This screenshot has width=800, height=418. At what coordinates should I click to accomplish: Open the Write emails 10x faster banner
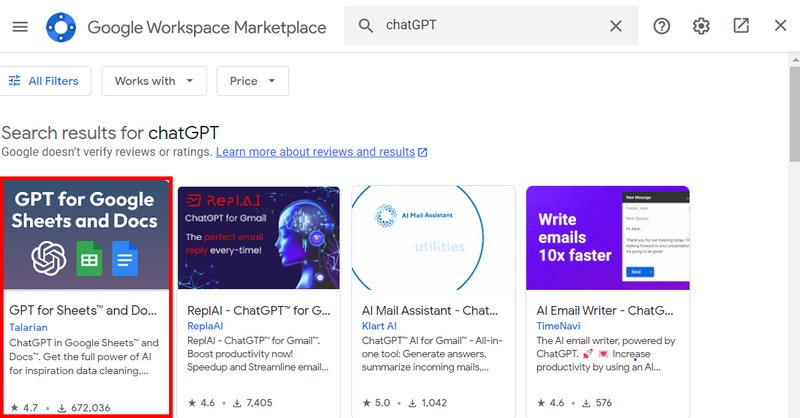[608, 238]
